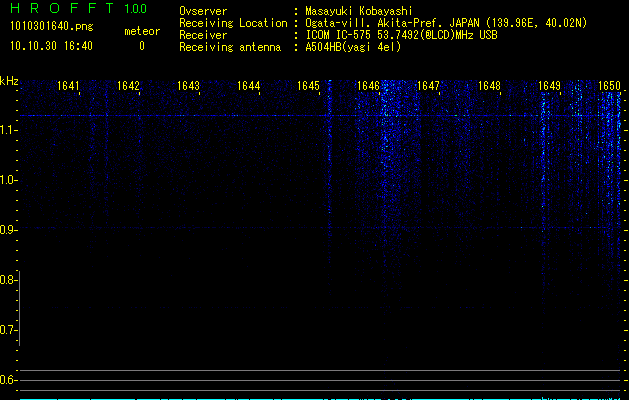
Task: Click the 0.8 frequency axis label
Action: coord(7,280)
